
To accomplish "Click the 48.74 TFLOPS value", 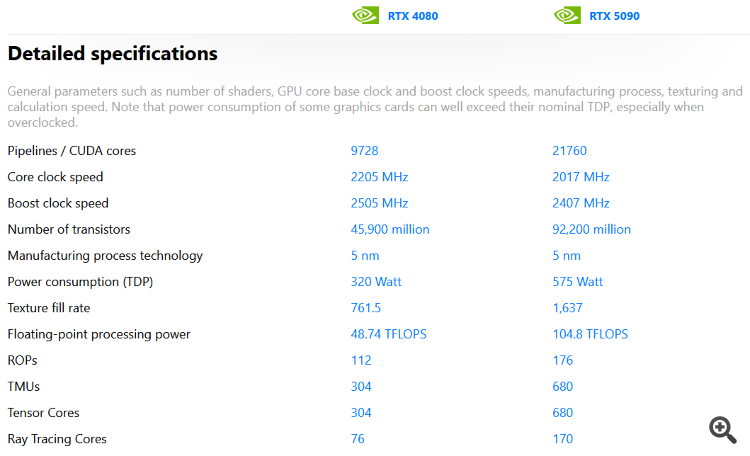I will pyautogui.click(x=388, y=334).
